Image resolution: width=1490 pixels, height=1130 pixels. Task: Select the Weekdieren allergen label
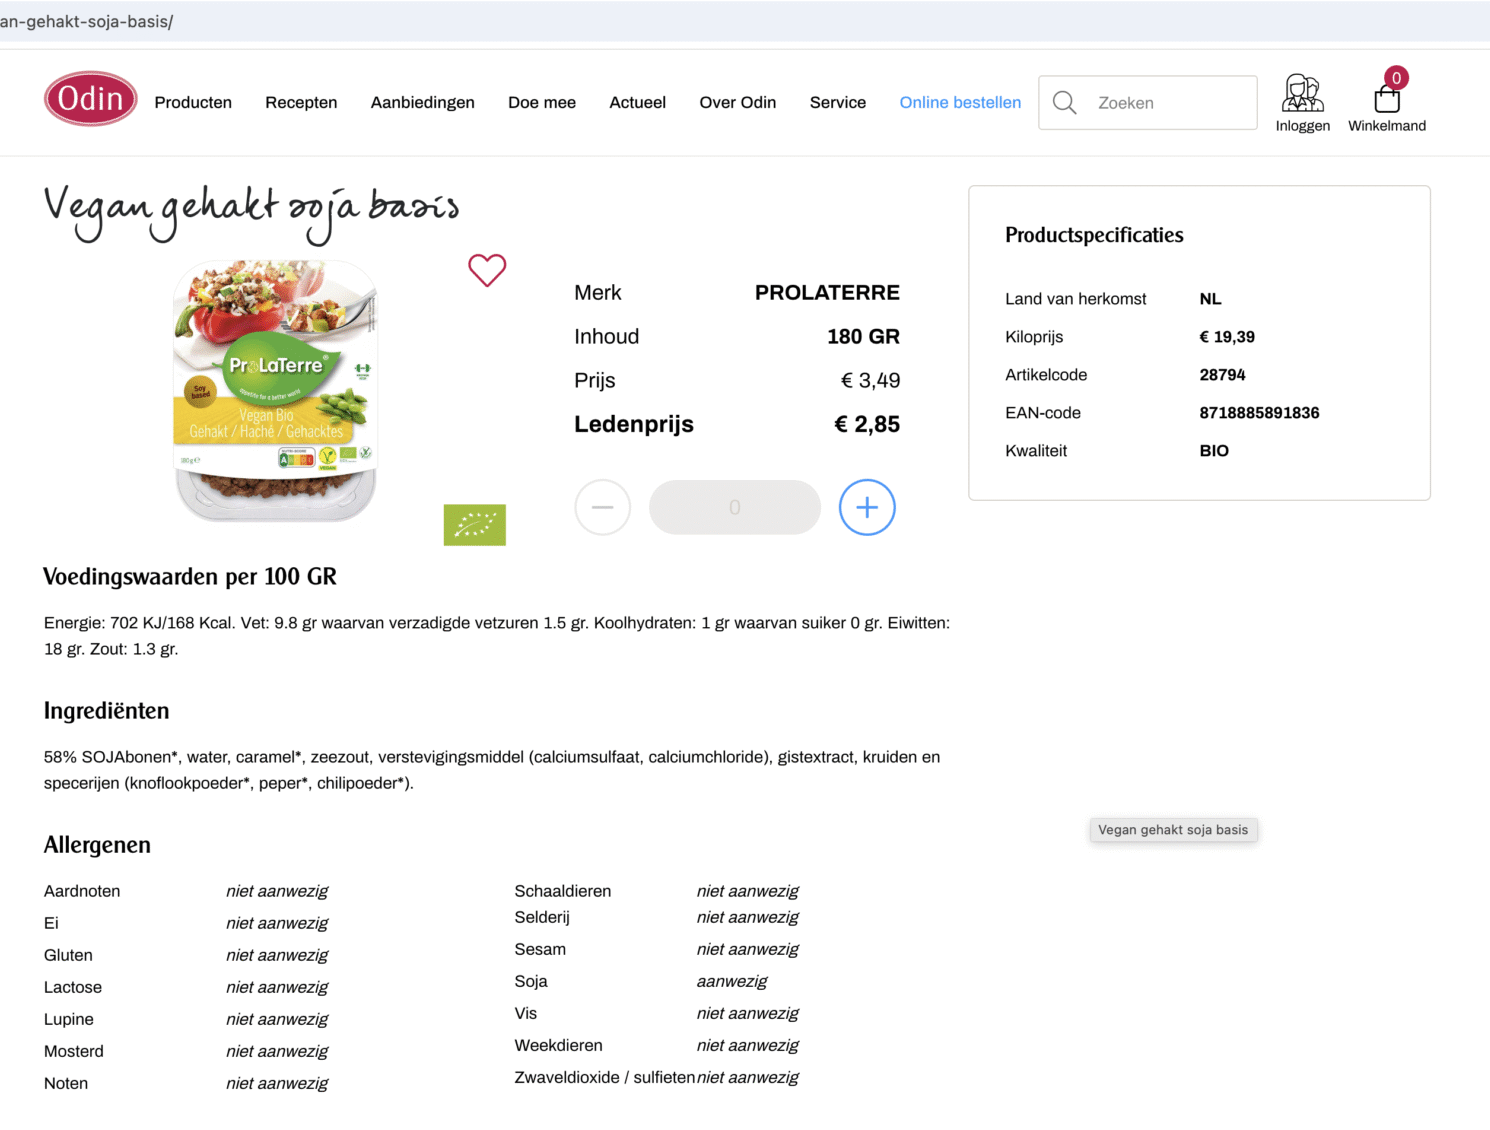(x=559, y=1045)
